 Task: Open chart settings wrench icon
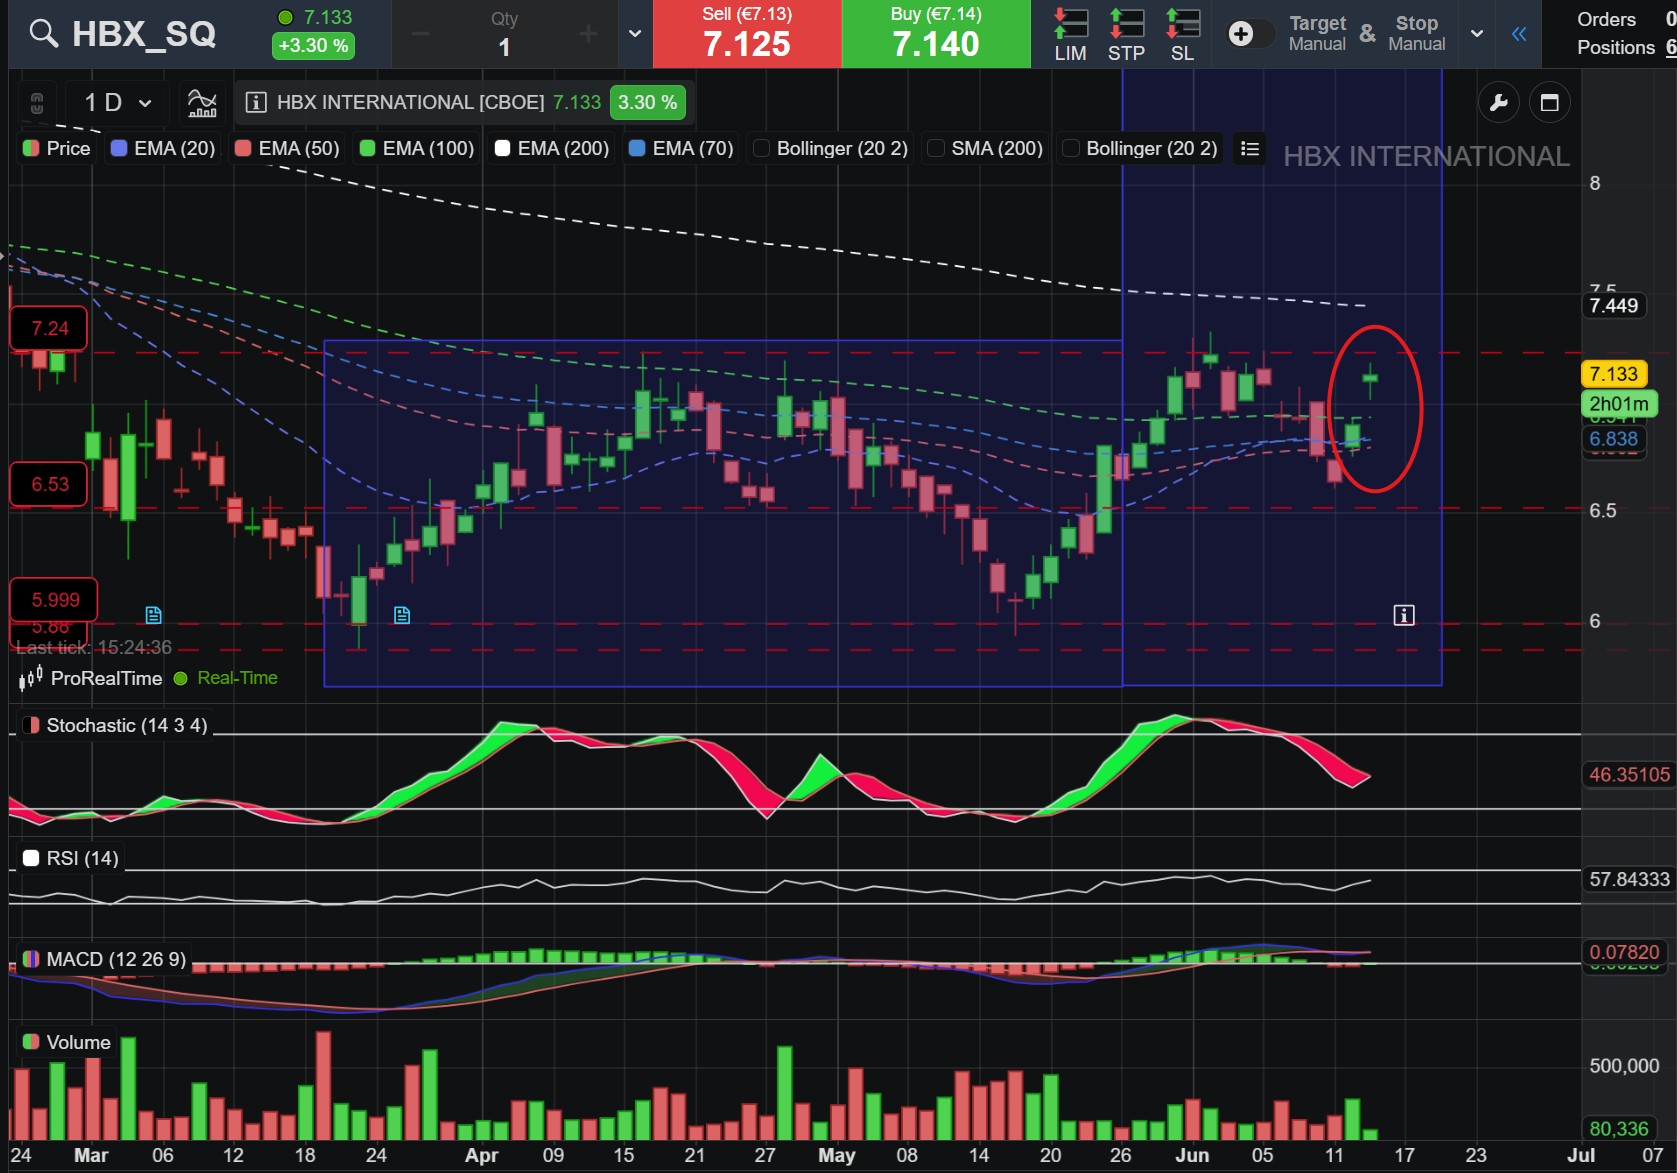tap(1498, 102)
